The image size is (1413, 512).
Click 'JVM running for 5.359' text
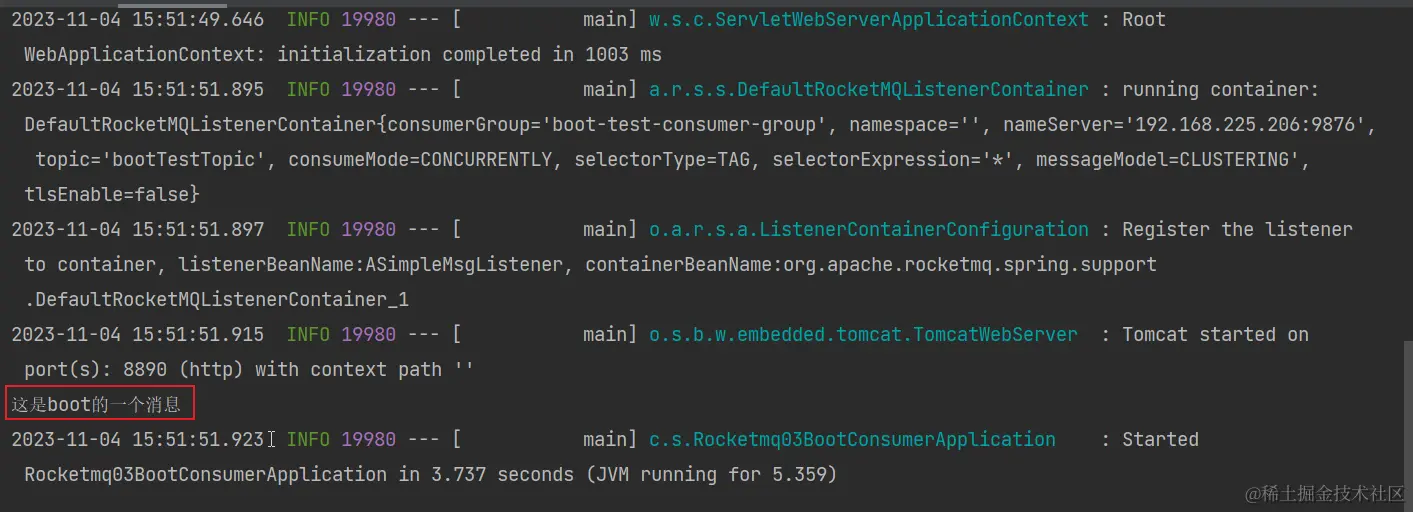711,474
